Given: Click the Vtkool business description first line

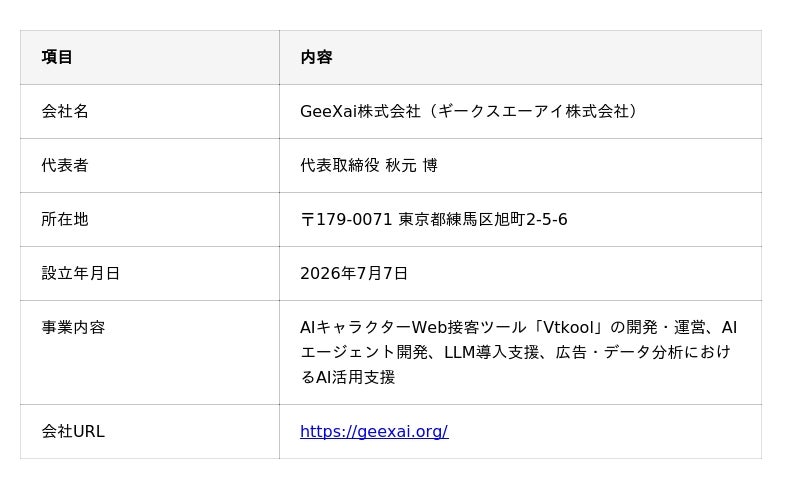Looking at the screenshot, I should (518, 327).
